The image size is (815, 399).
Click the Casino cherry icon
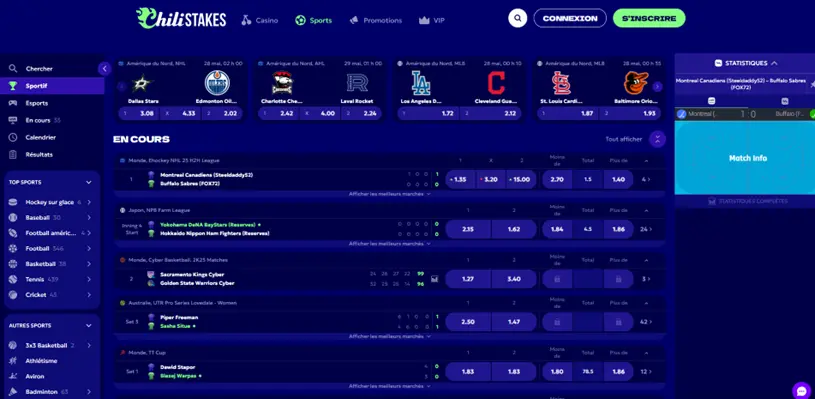click(246, 20)
